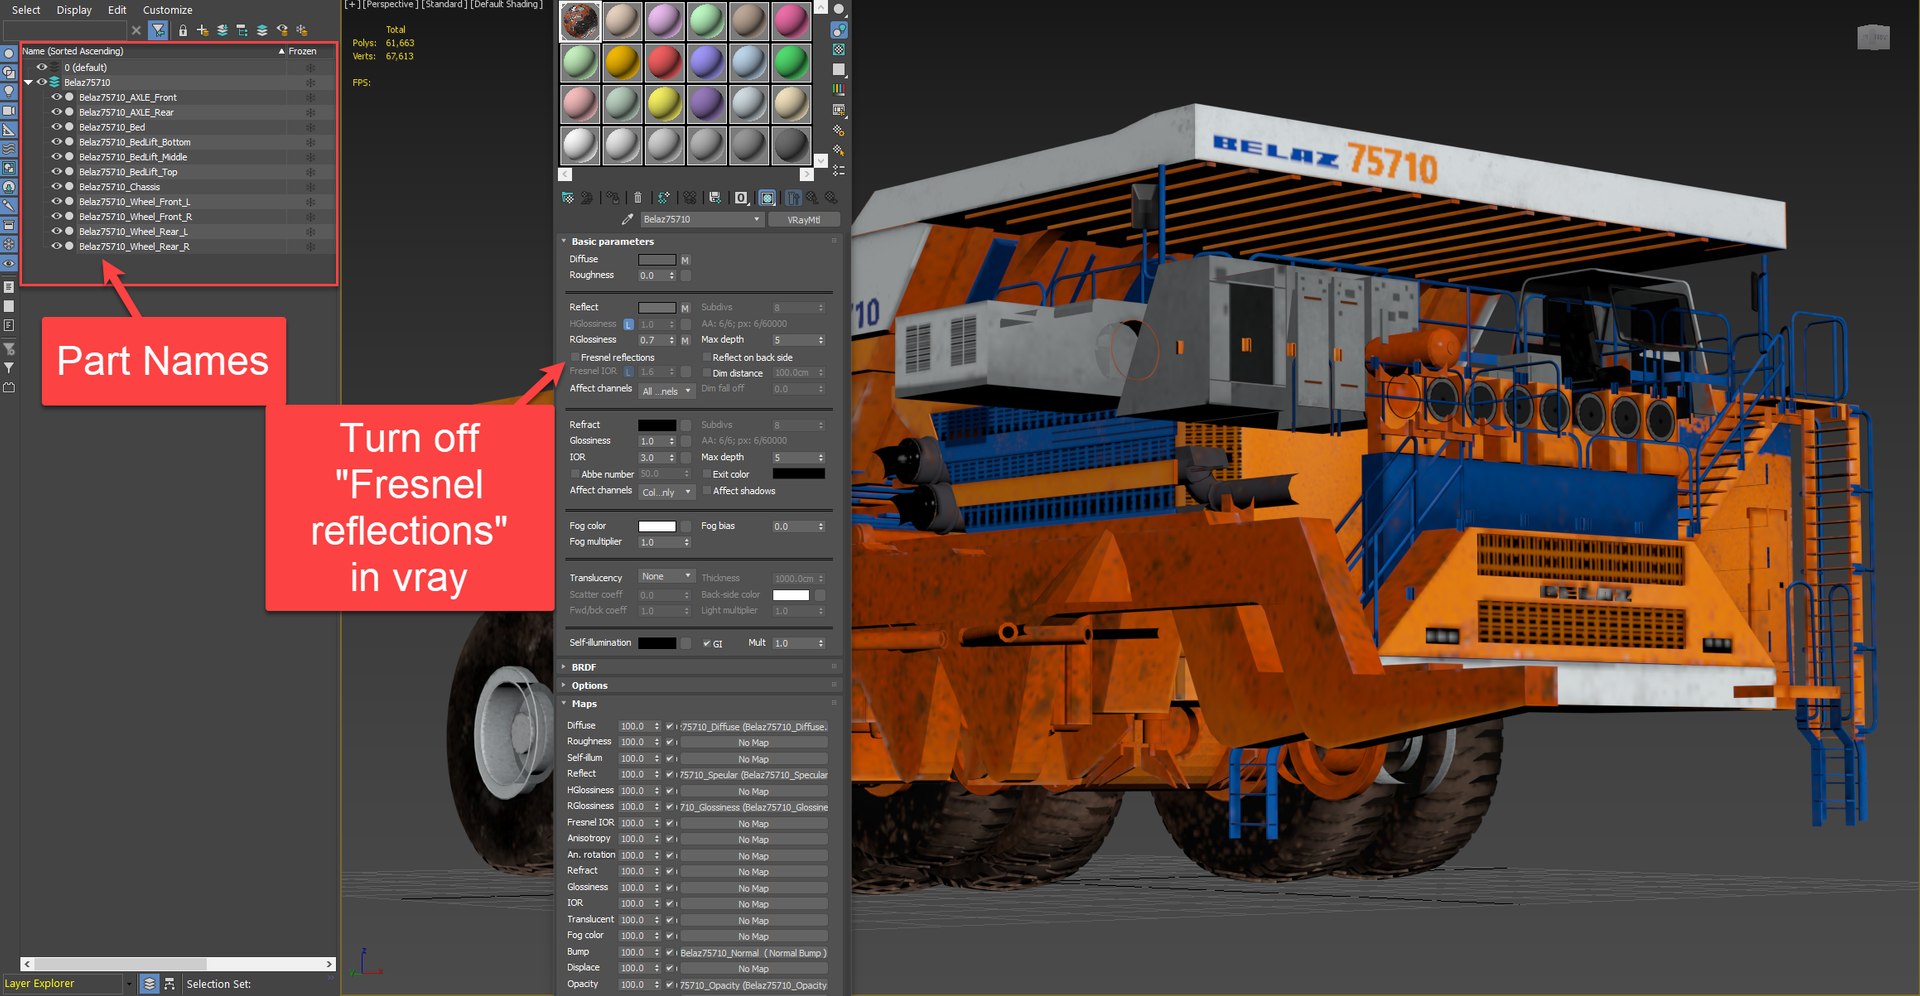
Task: Click the Put to Library save icon
Action: click(x=715, y=197)
